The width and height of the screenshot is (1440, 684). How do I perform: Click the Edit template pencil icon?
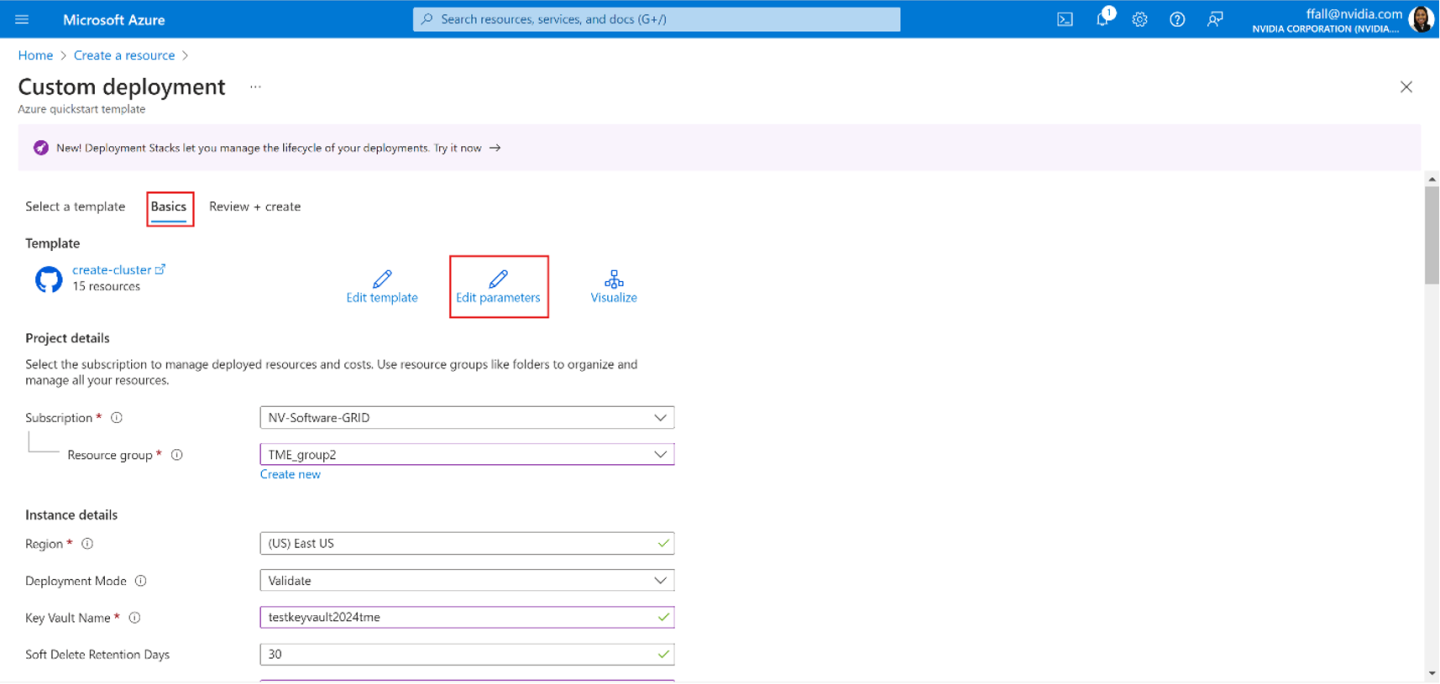382,279
